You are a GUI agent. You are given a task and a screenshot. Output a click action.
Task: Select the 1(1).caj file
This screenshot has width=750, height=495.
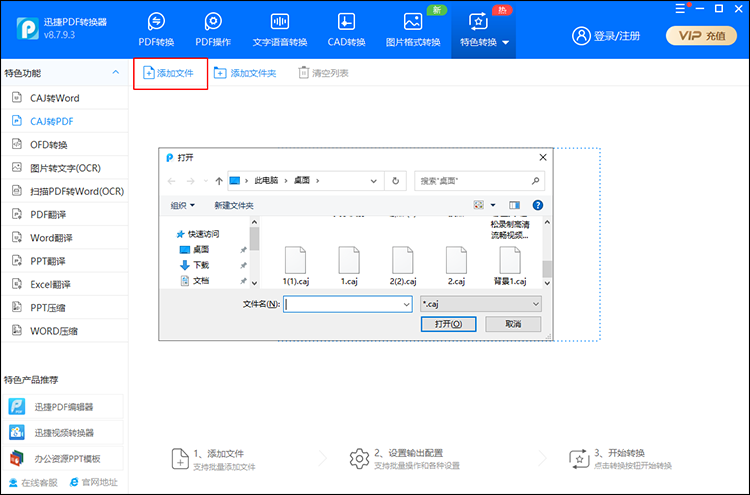[x=296, y=266]
